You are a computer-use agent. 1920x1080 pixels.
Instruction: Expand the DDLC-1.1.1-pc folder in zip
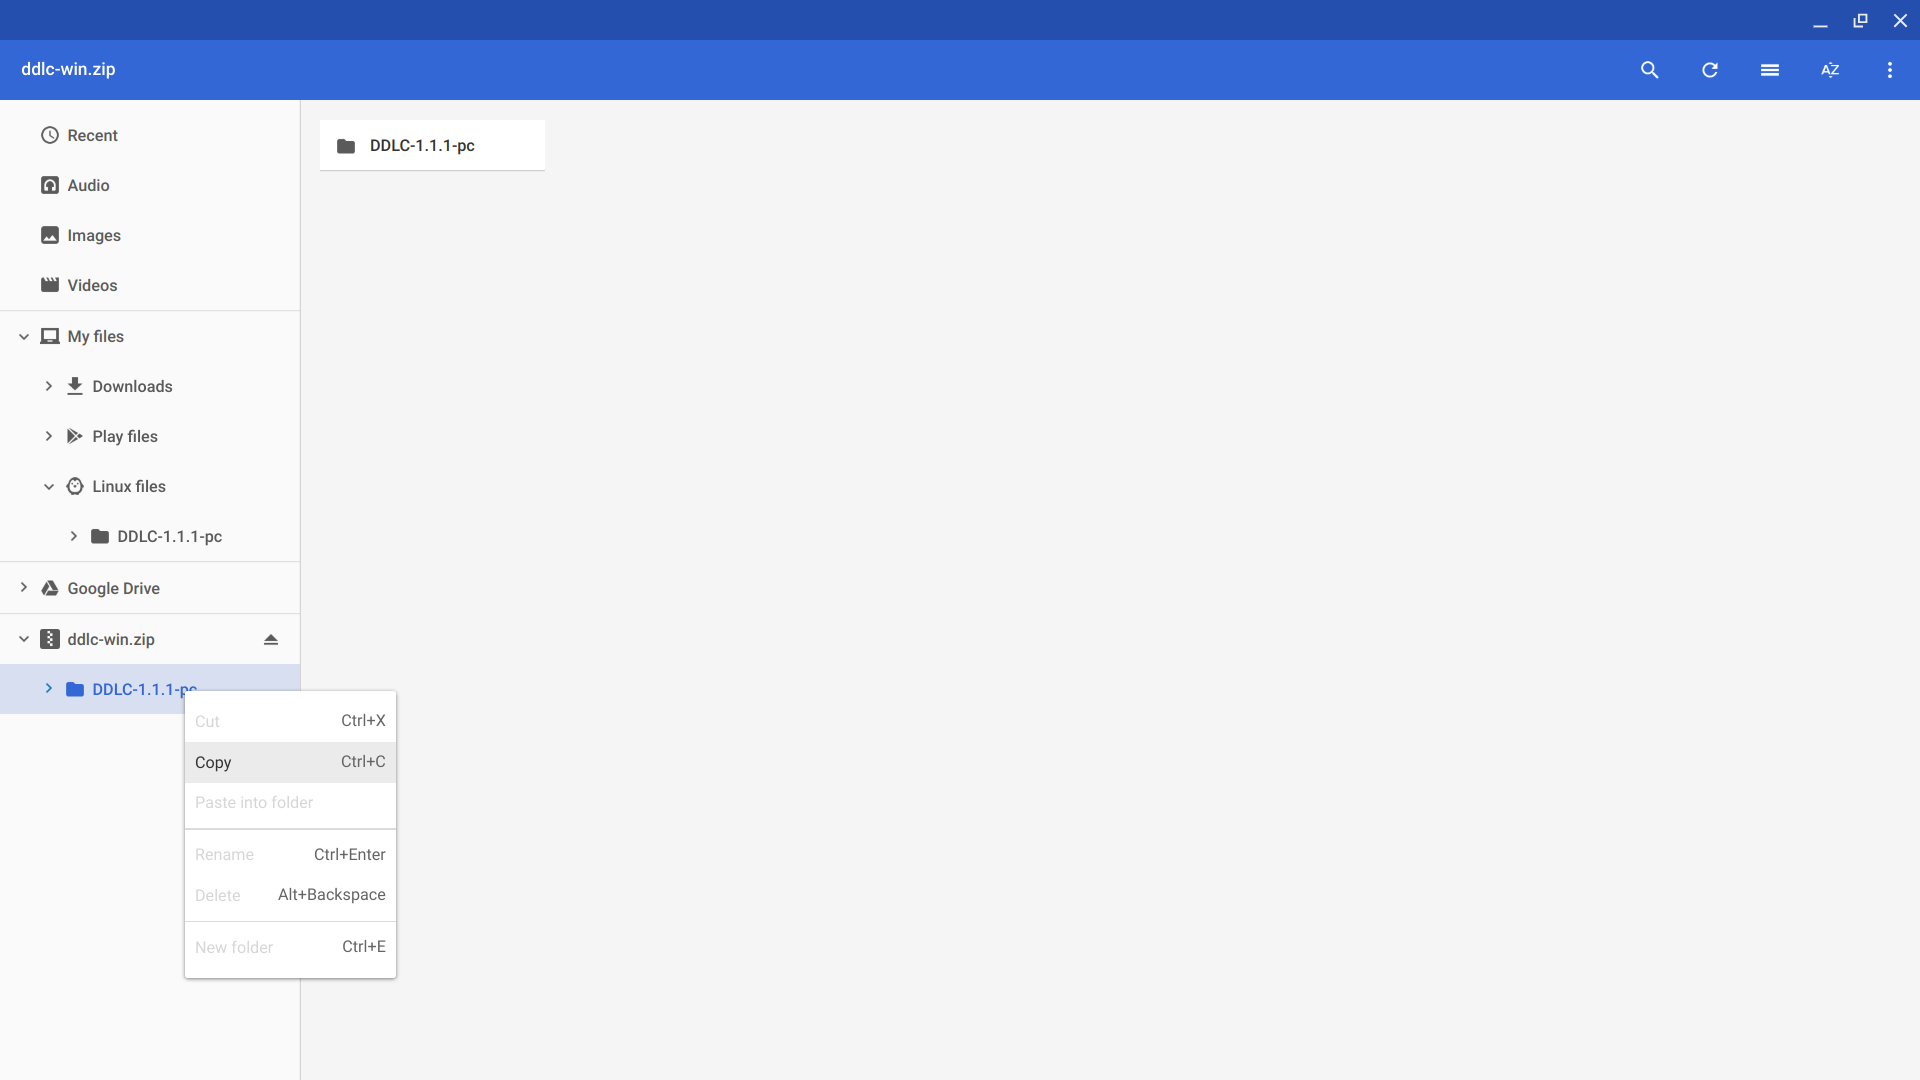click(47, 688)
